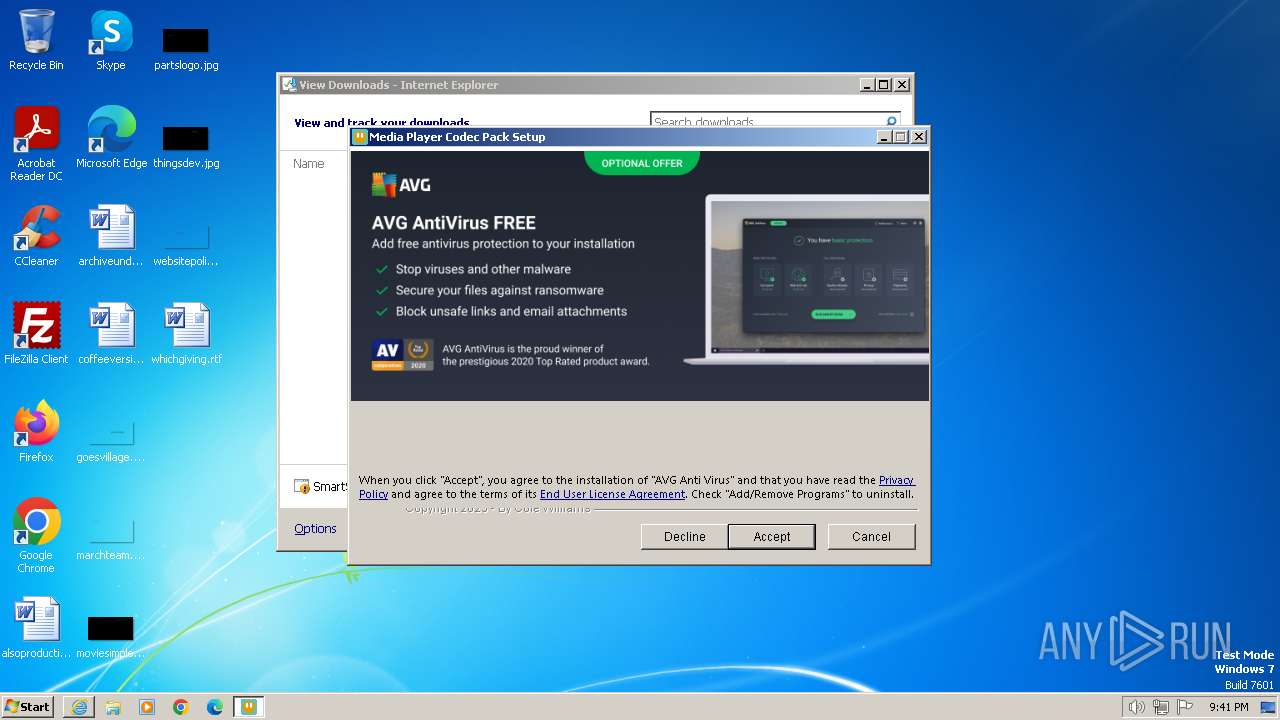
Task: Click 'Stop viruses and other malware' text
Action: click(483, 269)
